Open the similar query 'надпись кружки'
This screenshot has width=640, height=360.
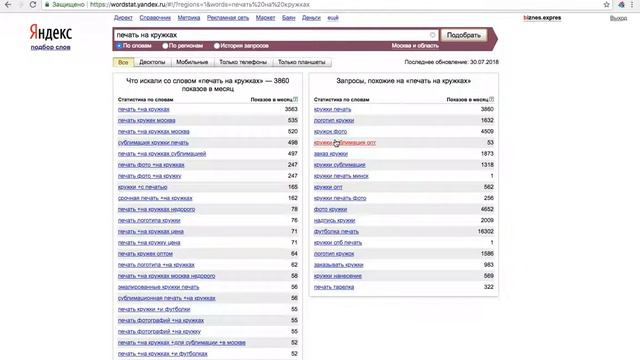(x=334, y=220)
